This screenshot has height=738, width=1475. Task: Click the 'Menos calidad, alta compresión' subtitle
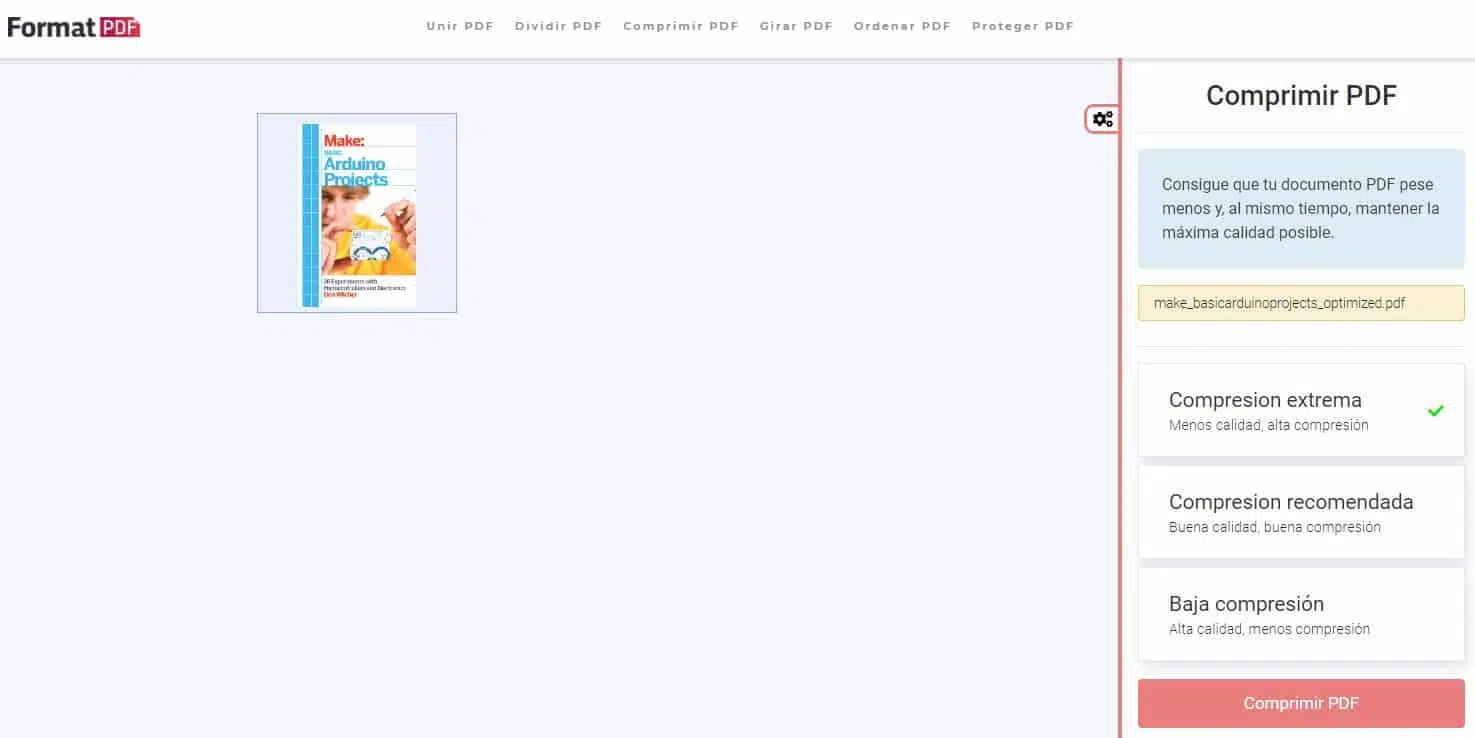1268,425
